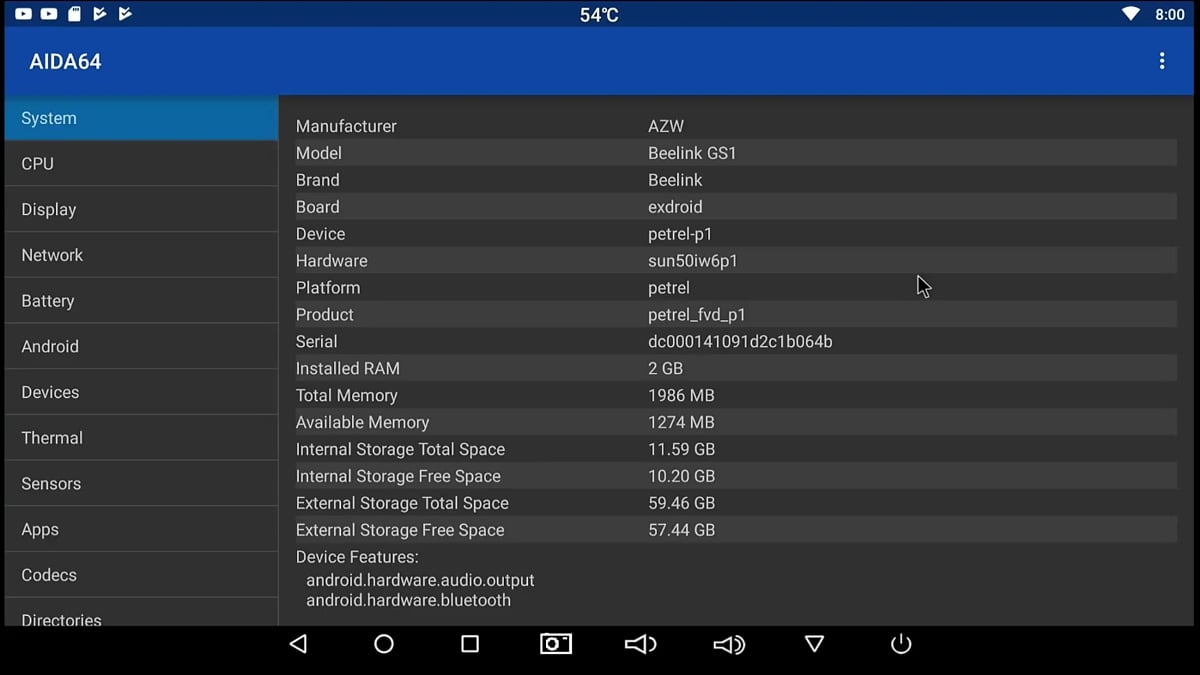Open the Directories category
This screenshot has width=1200, height=675.
pyautogui.click(x=141, y=613)
